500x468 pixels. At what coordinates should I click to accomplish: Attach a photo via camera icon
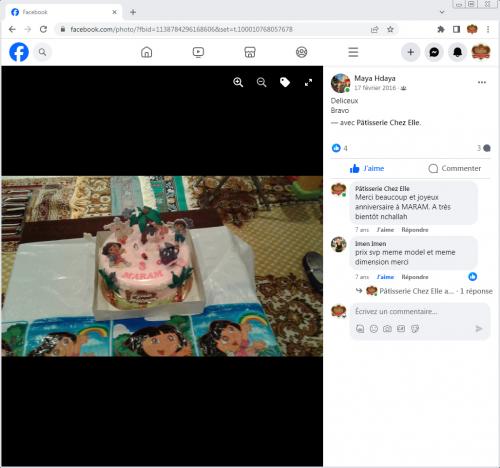pyautogui.click(x=387, y=329)
